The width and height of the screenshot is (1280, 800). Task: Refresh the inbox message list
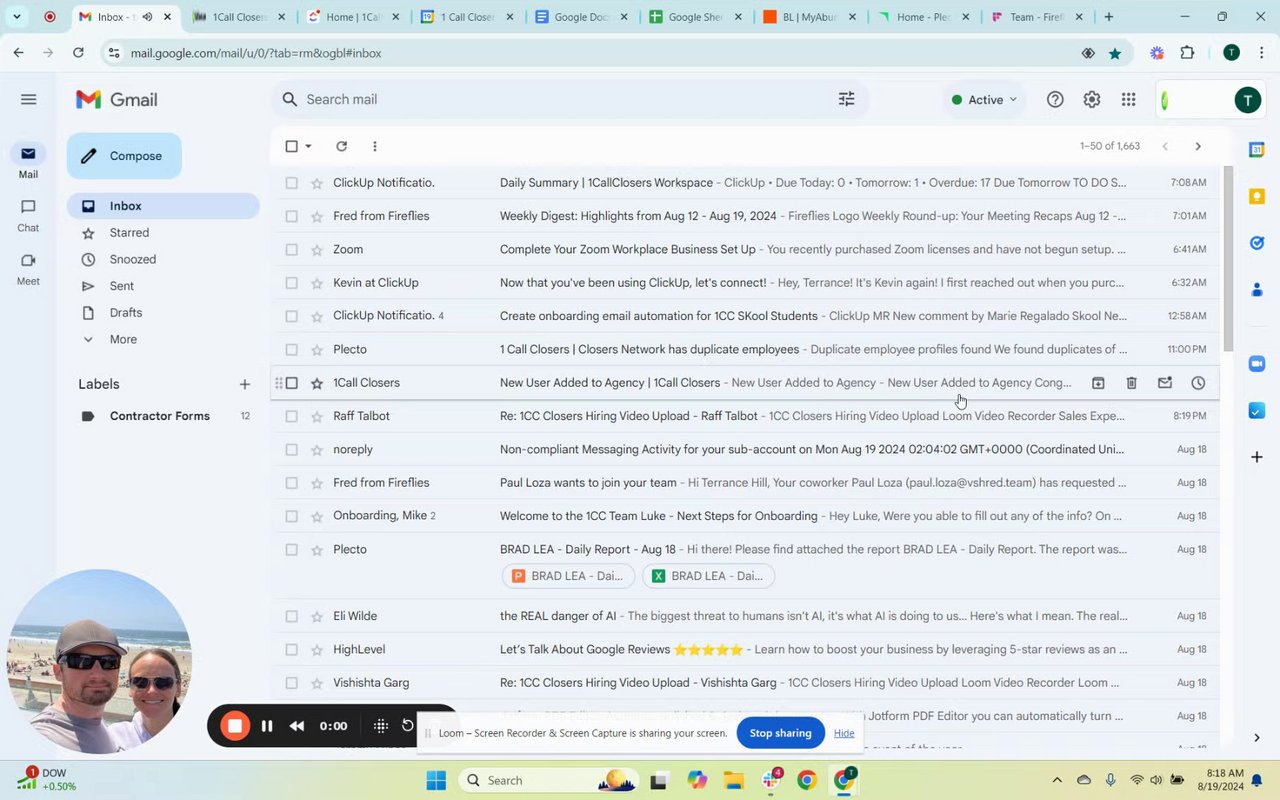(342, 146)
